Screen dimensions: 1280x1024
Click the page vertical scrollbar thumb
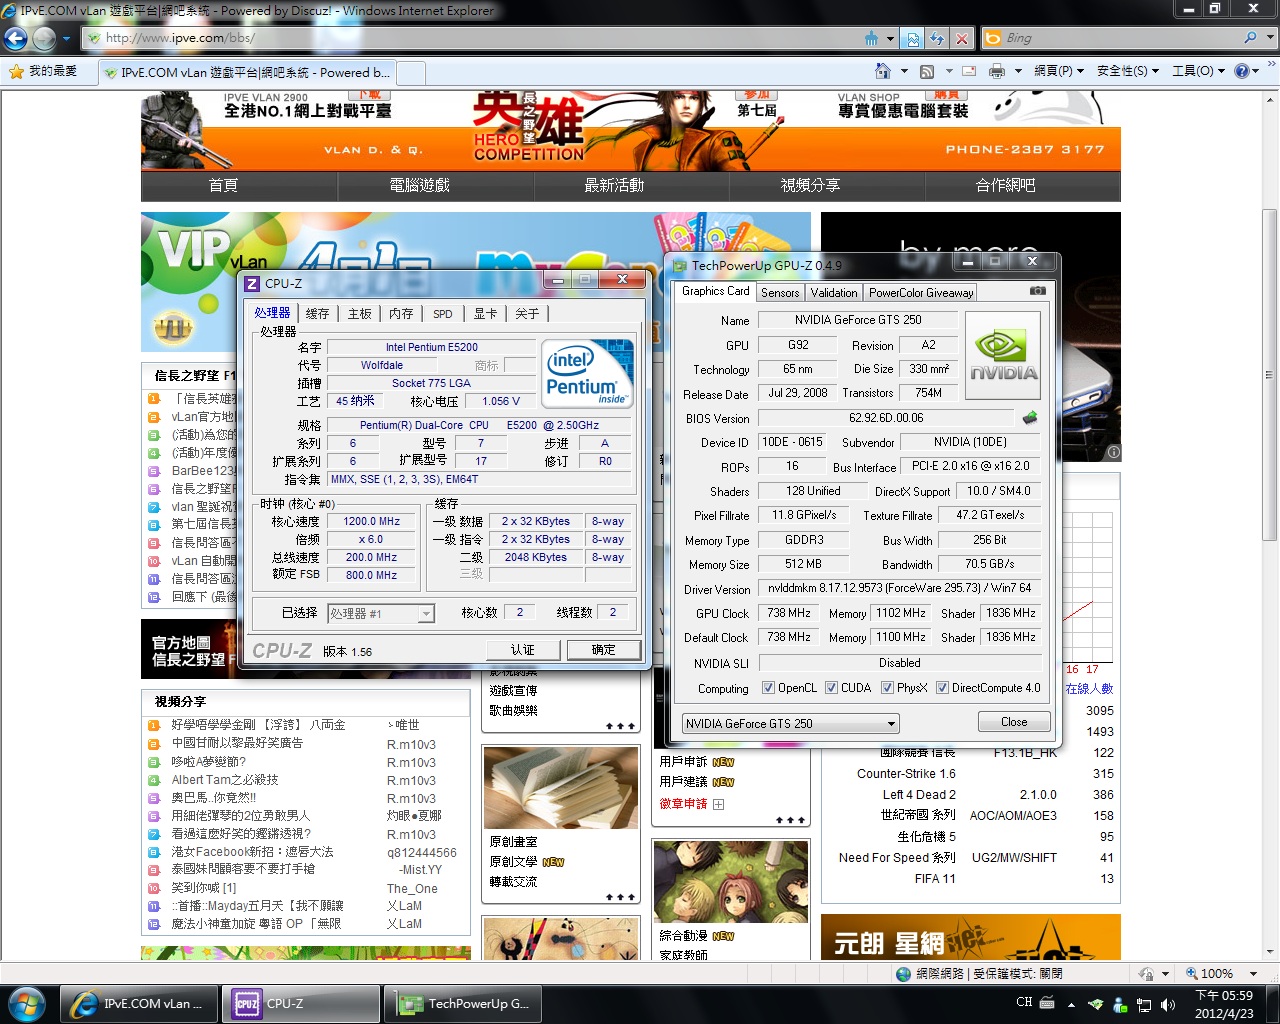tap(1270, 375)
